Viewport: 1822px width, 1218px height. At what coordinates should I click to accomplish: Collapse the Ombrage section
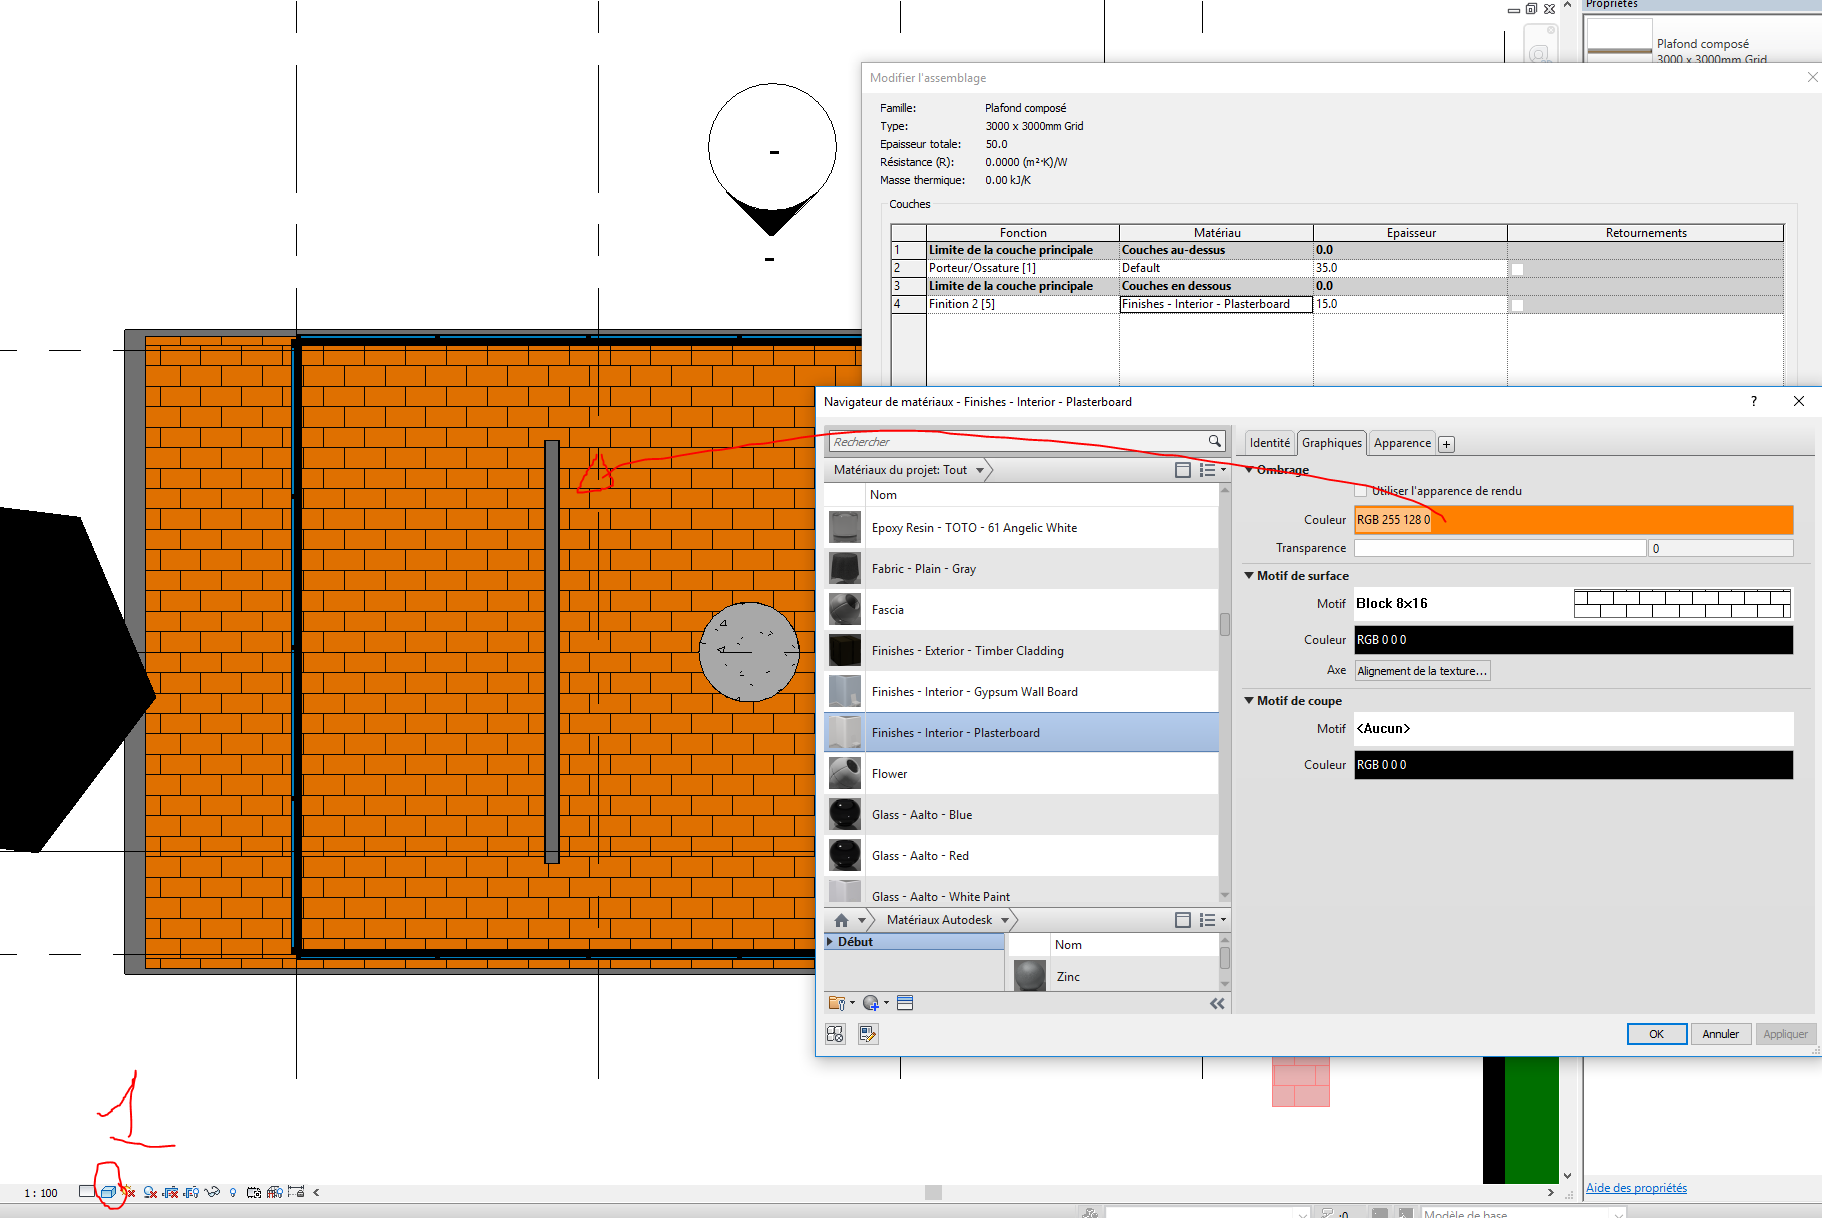pos(1249,470)
